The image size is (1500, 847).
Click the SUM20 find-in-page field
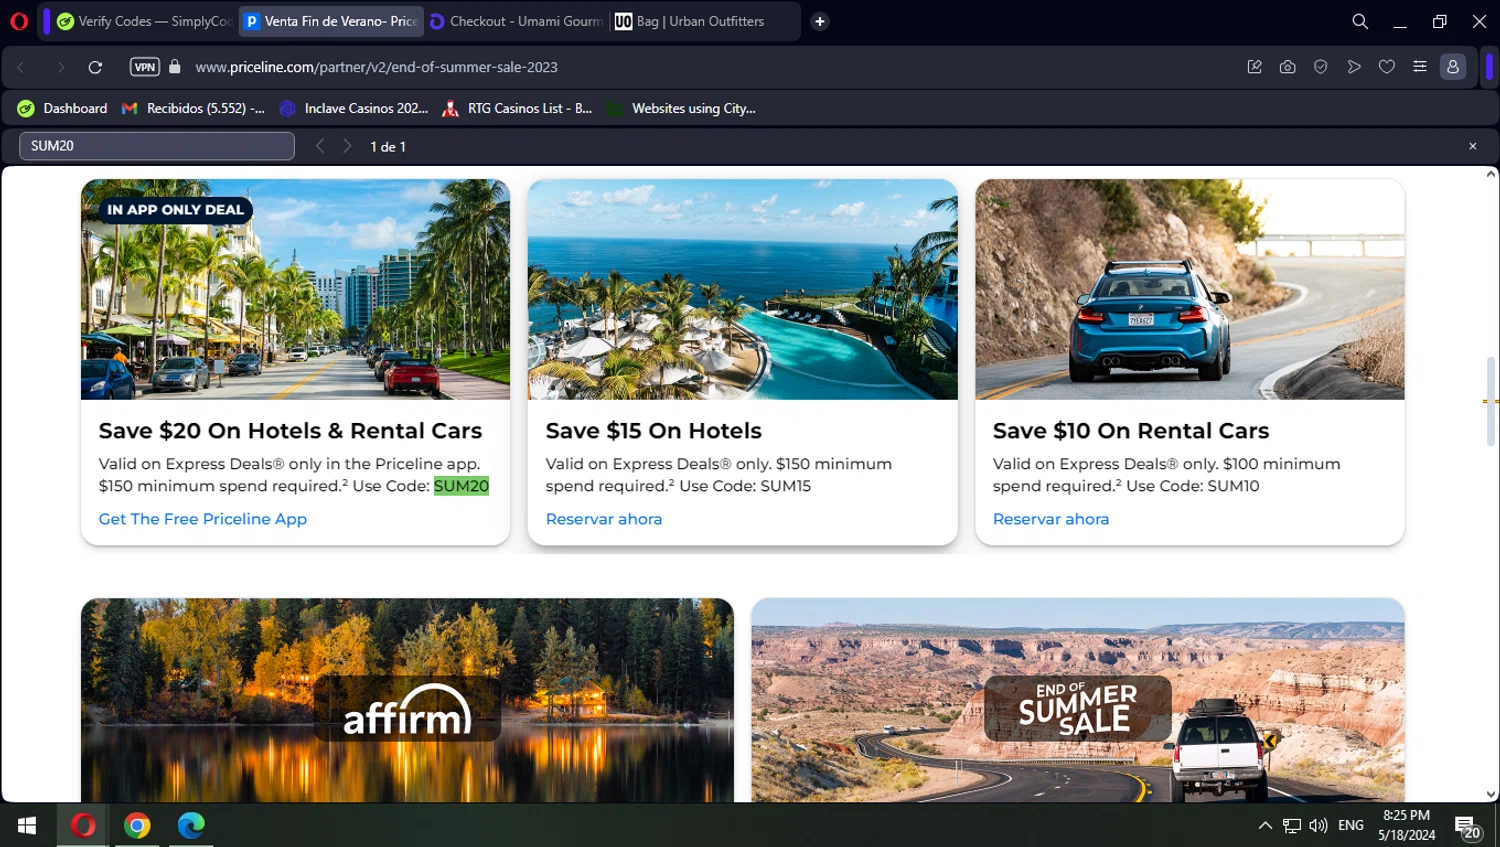tap(157, 146)
